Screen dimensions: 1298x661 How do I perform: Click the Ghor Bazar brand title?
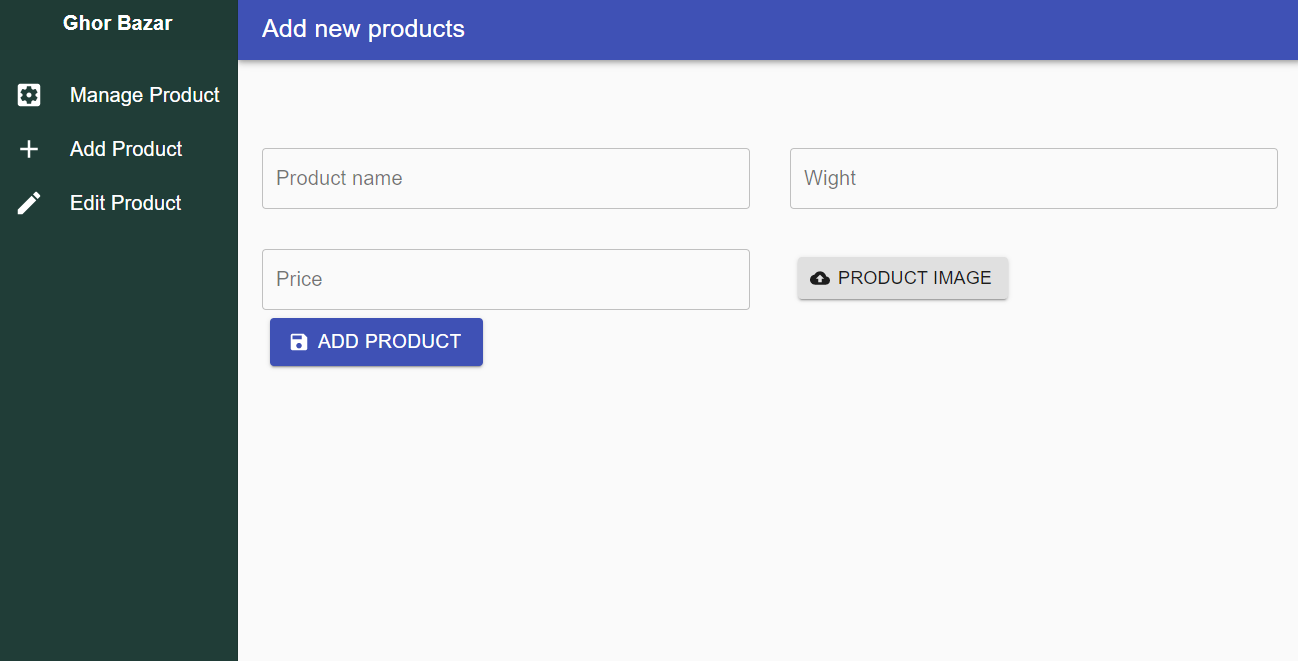tap(118, 23)
